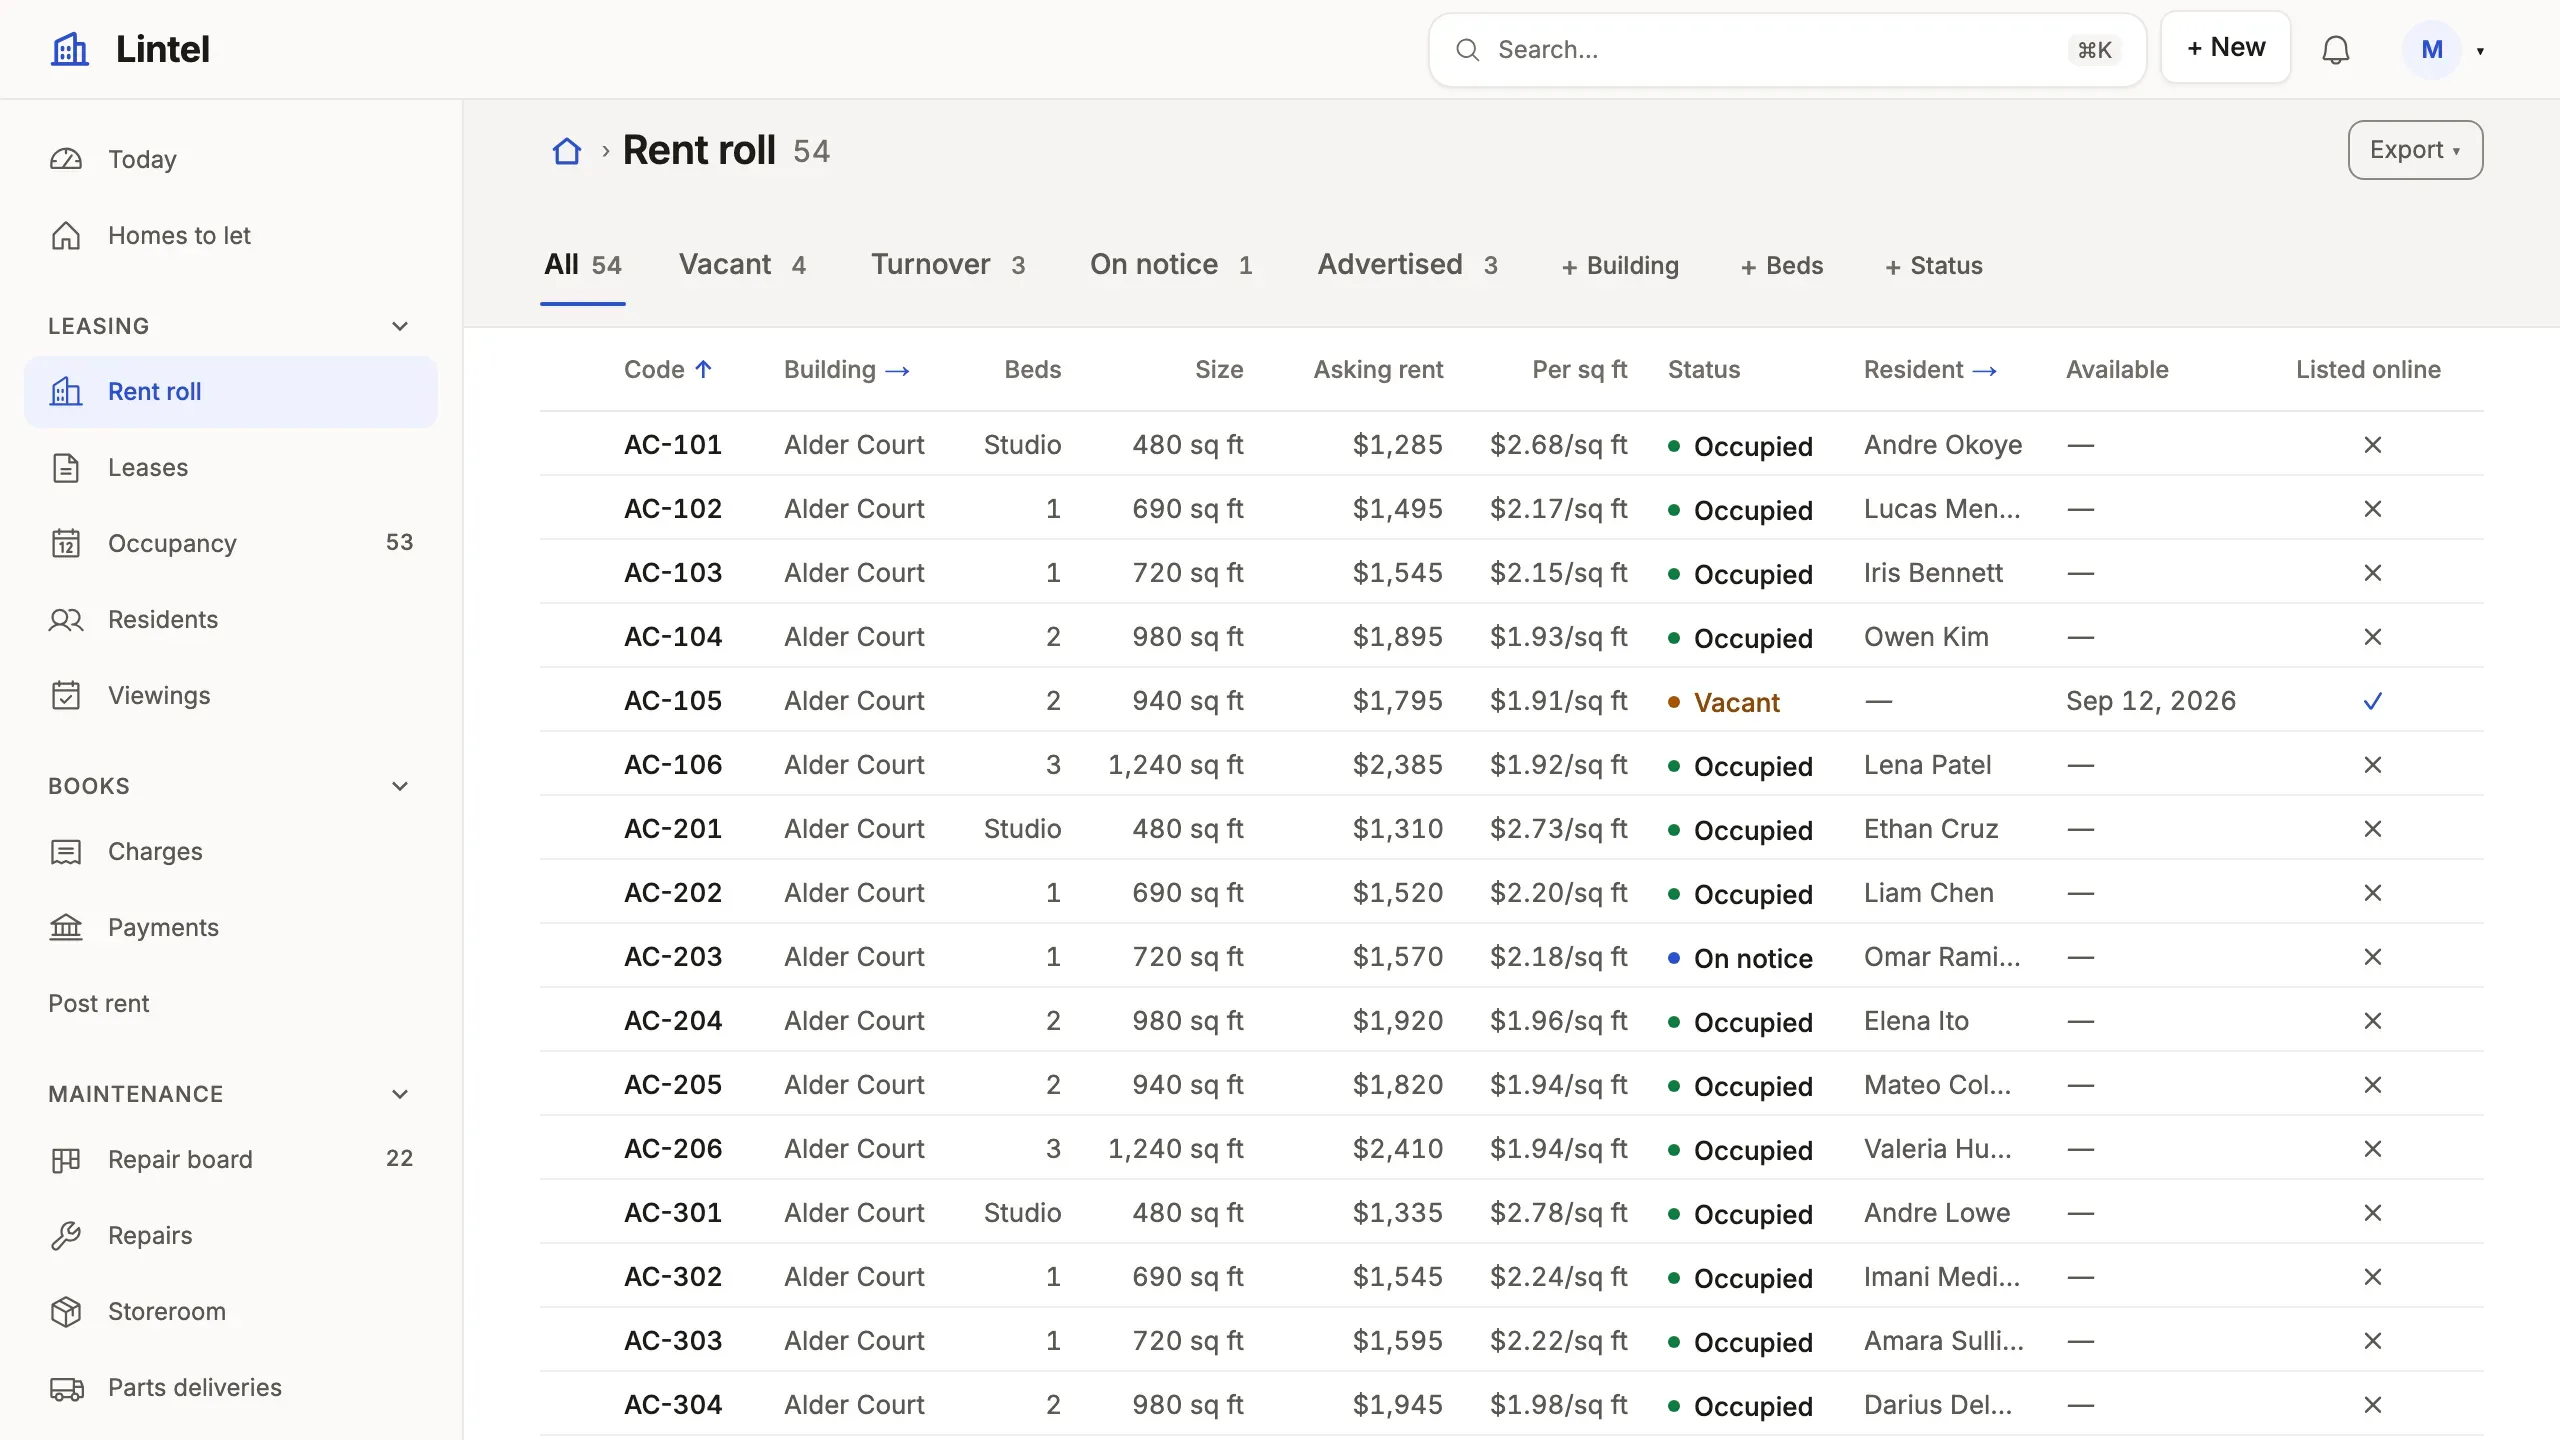Click the Today speedometer icon
Screen dimensions: 2560x1440
(x=66, y=159)
